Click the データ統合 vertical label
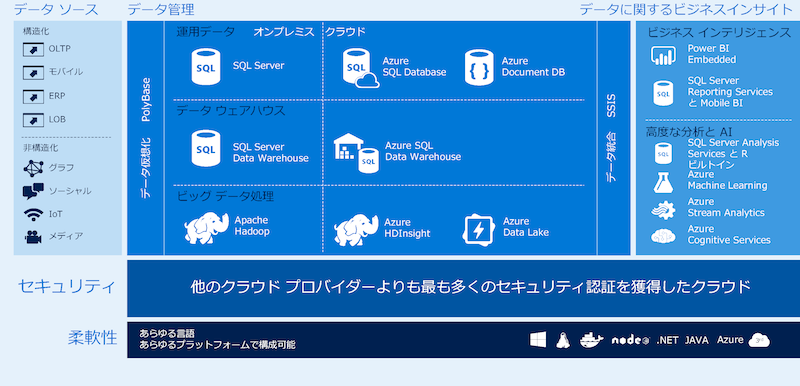 point(611,157)
